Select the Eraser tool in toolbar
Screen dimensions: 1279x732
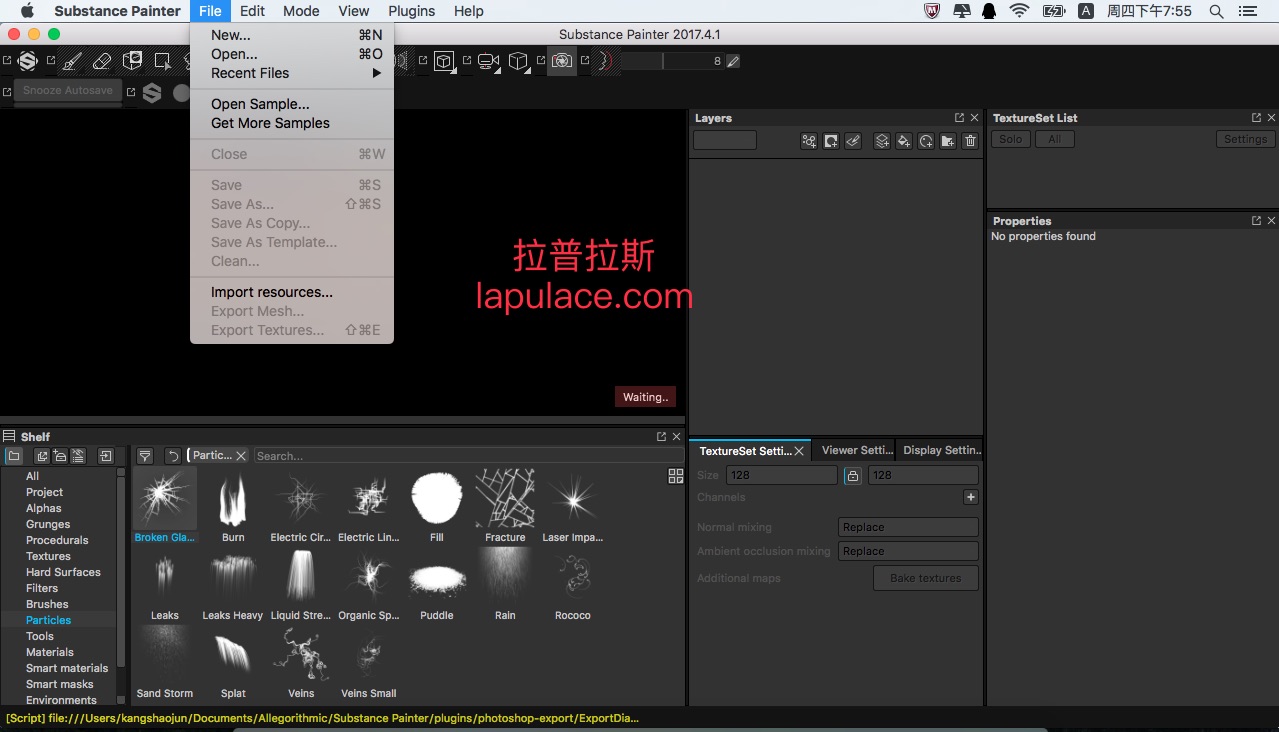coord(102,61)
